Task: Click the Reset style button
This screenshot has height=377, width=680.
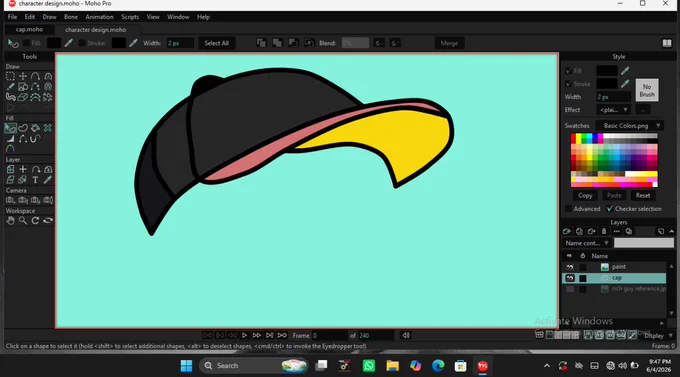Action: pos(643,195)
